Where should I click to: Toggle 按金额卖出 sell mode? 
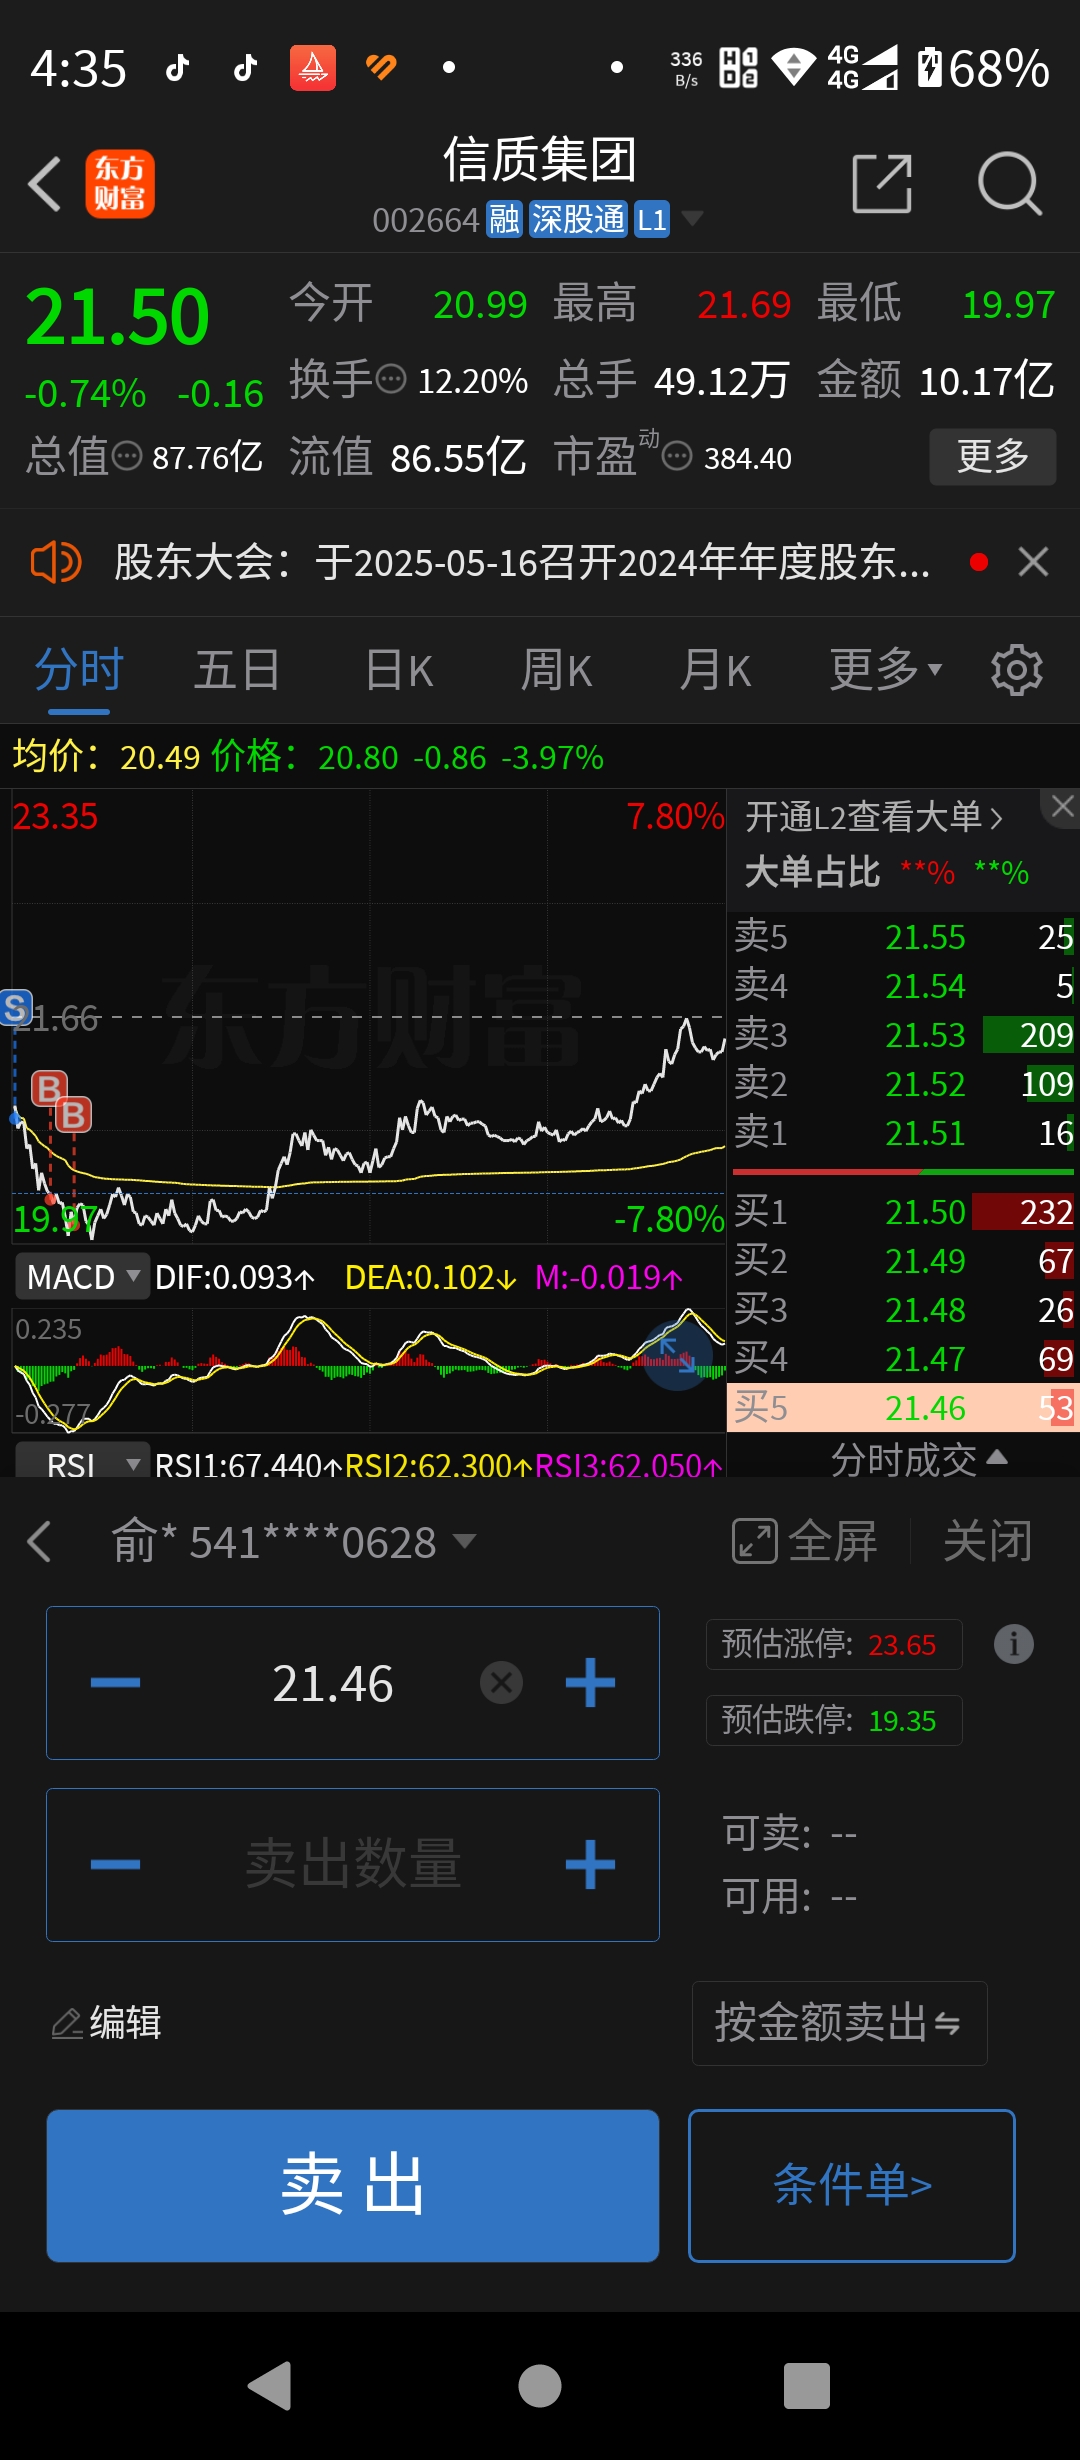pos(839,2023)
